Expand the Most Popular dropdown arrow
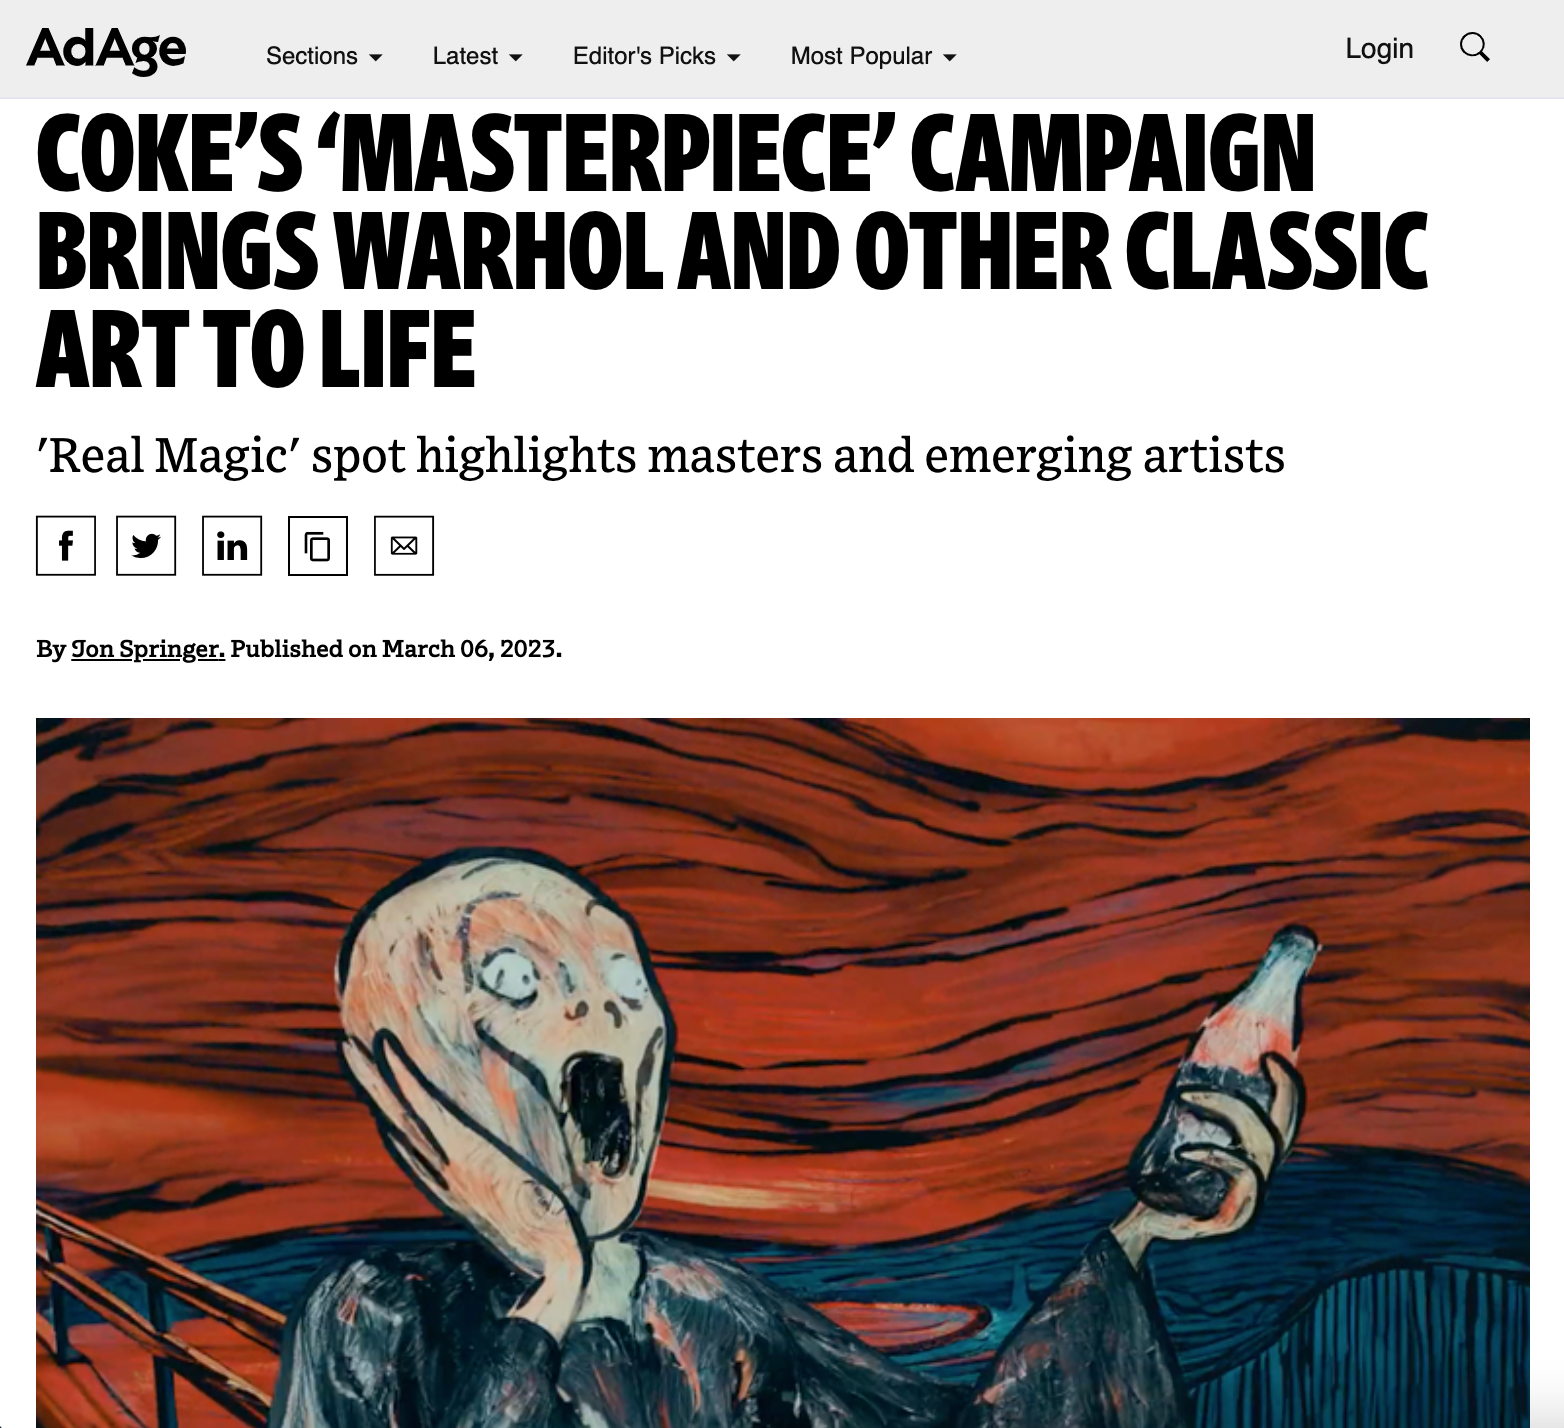This screenshot has width=1564, height=1428. coord(950,58)
